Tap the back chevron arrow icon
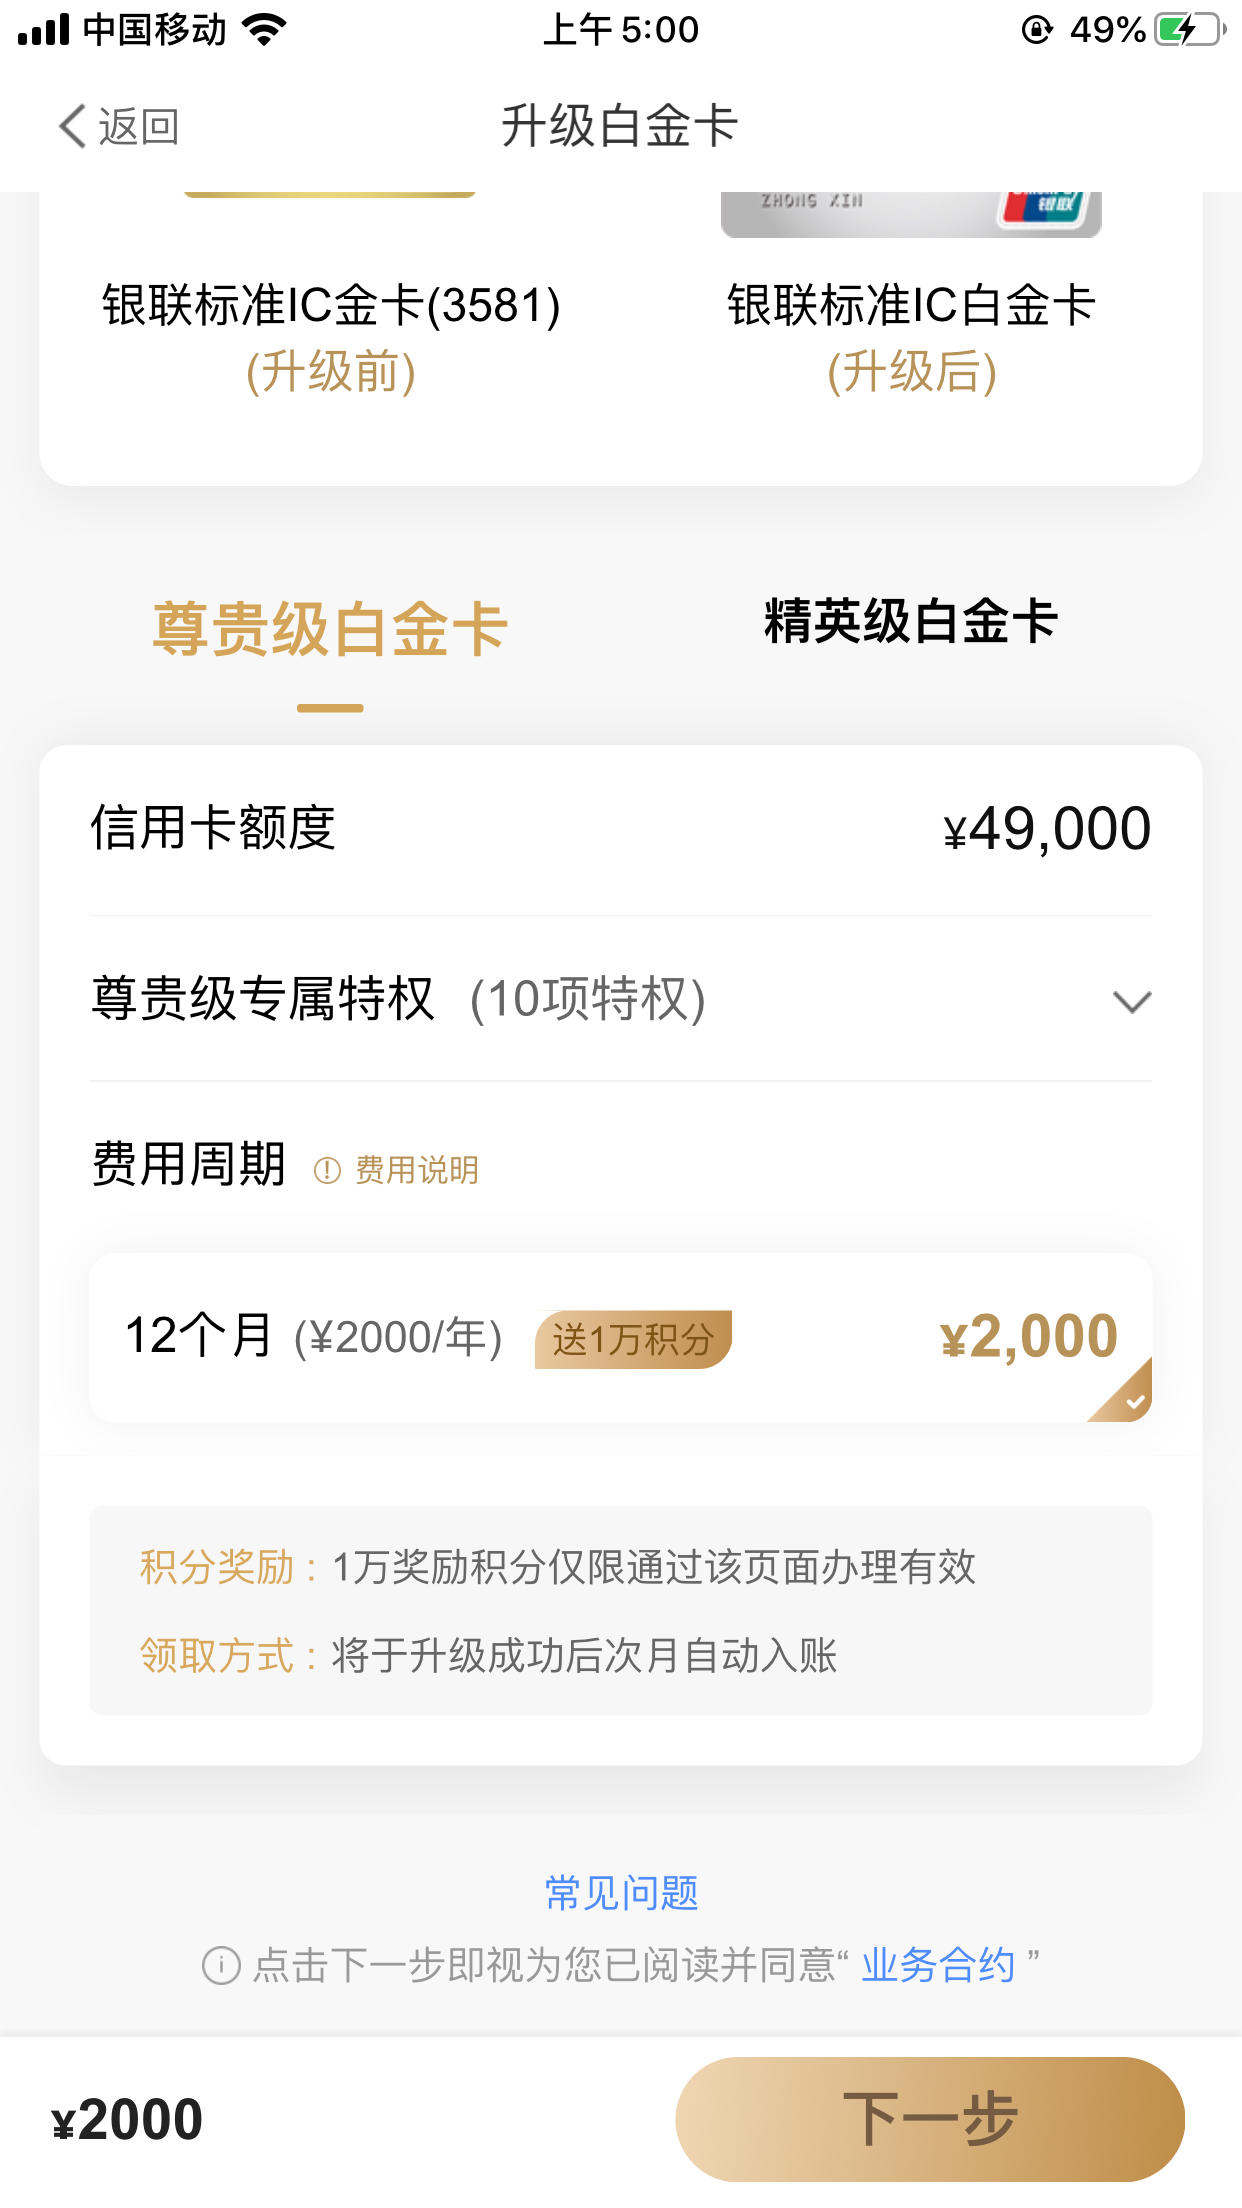Image resolution: width=1242 pixels, height=2208 pixels. 72,126
